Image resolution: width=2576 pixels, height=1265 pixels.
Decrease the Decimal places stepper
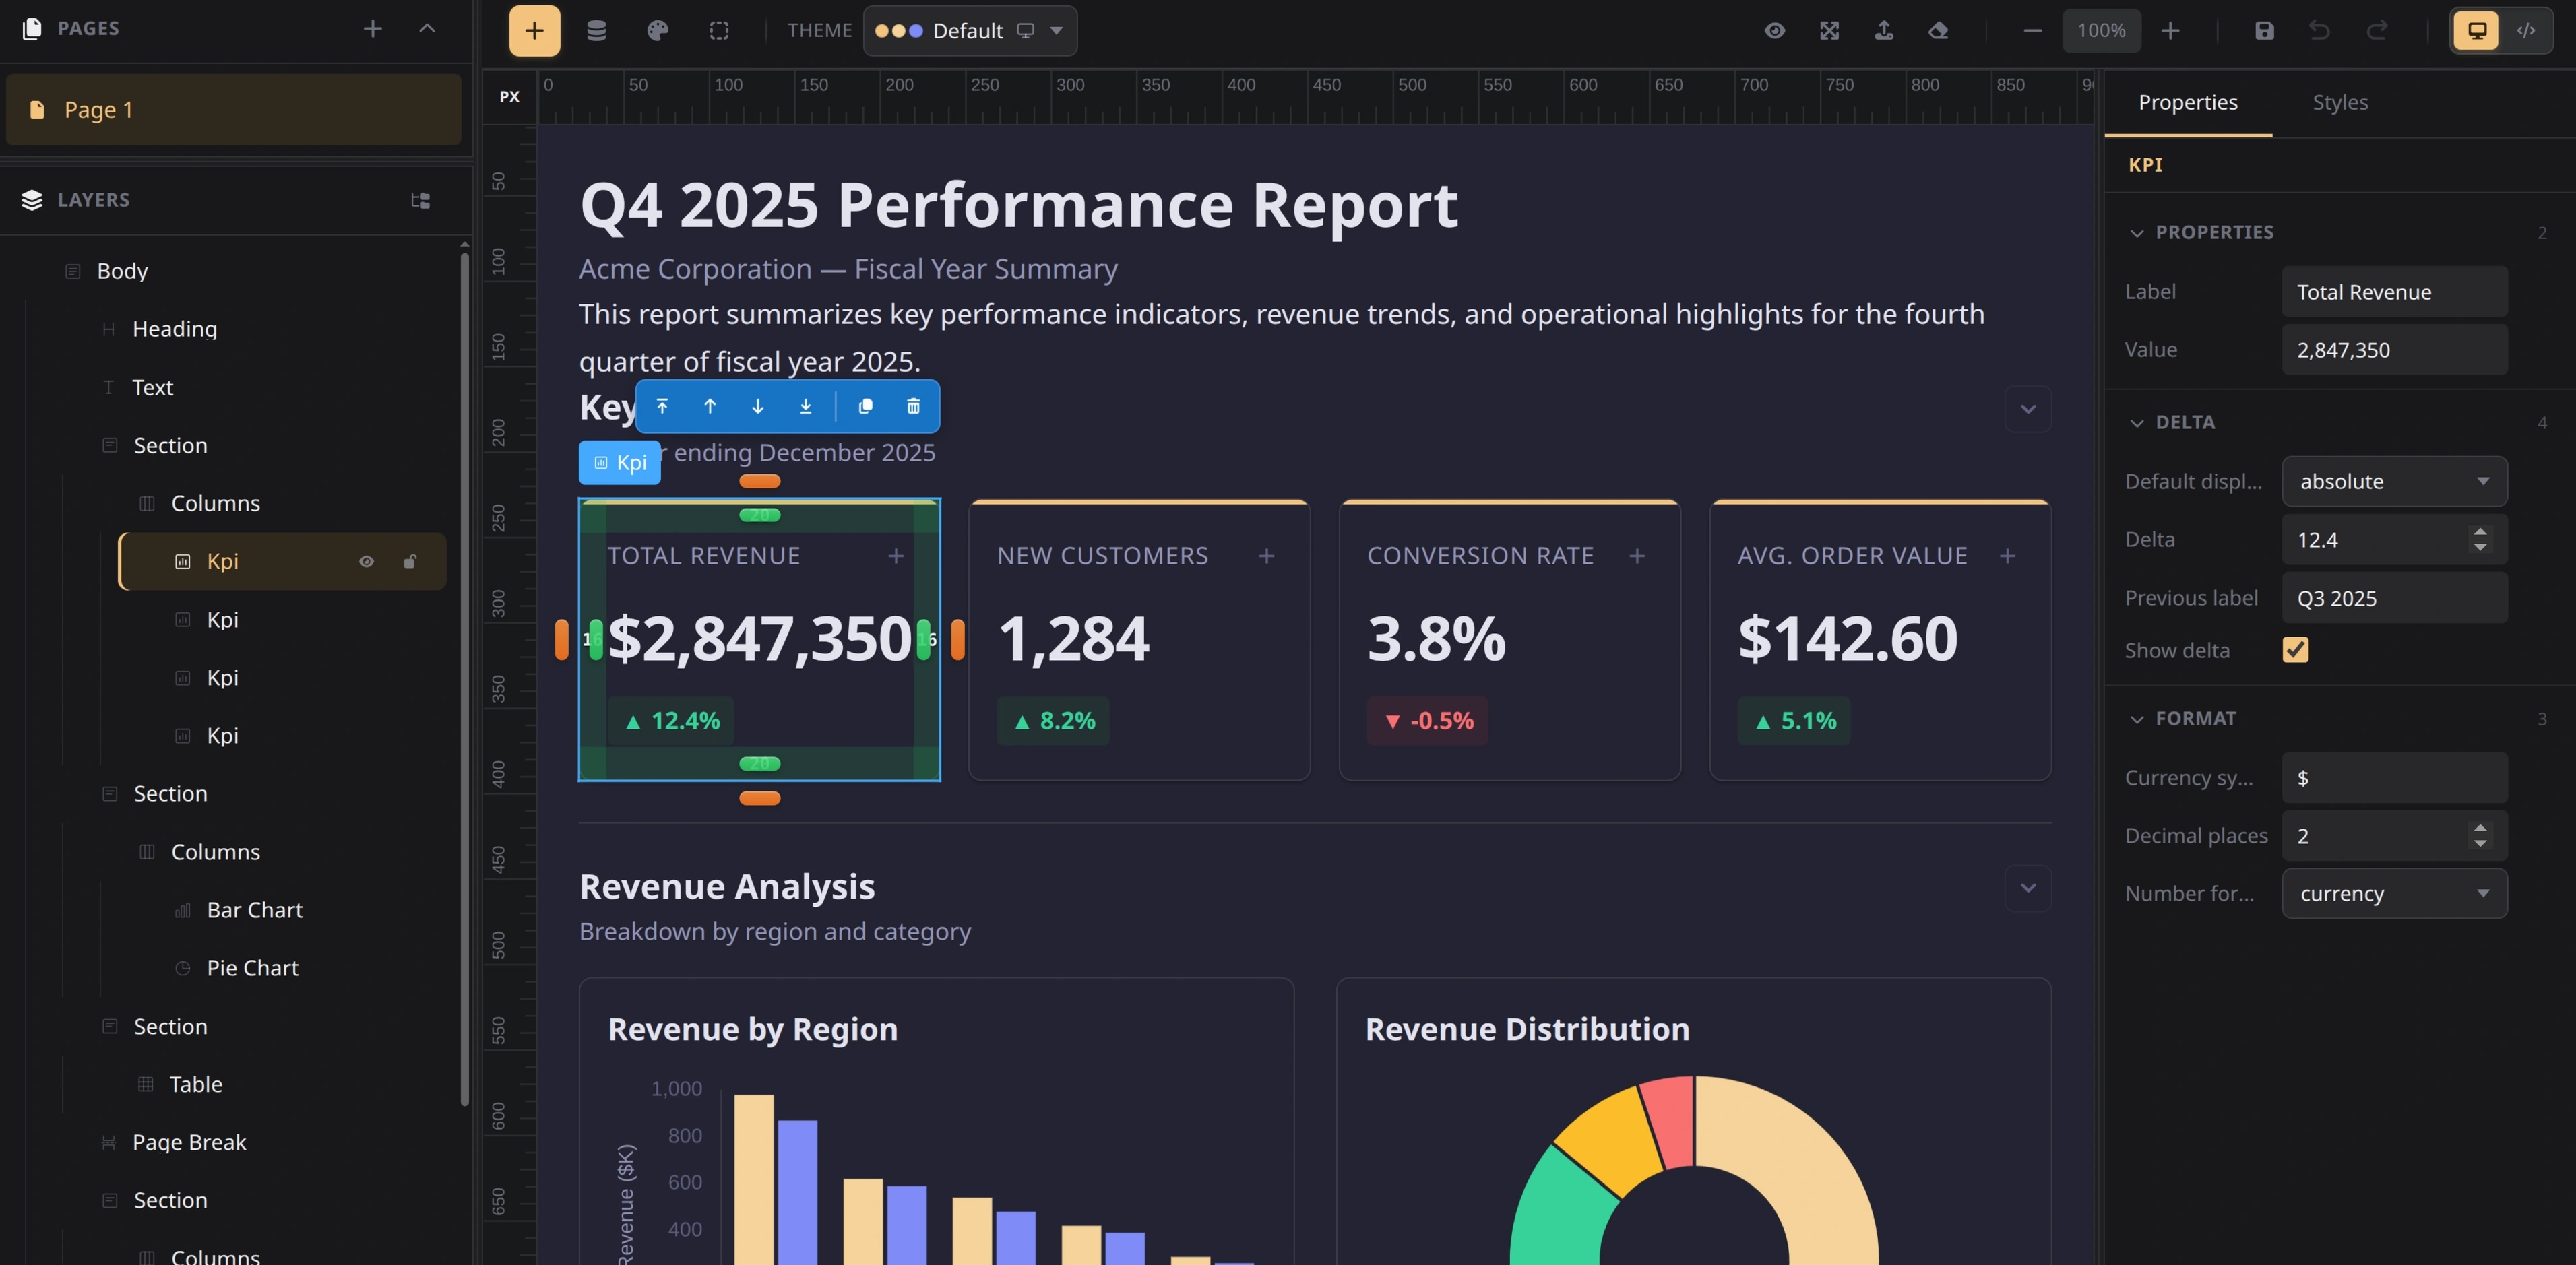click(2479, 844)
